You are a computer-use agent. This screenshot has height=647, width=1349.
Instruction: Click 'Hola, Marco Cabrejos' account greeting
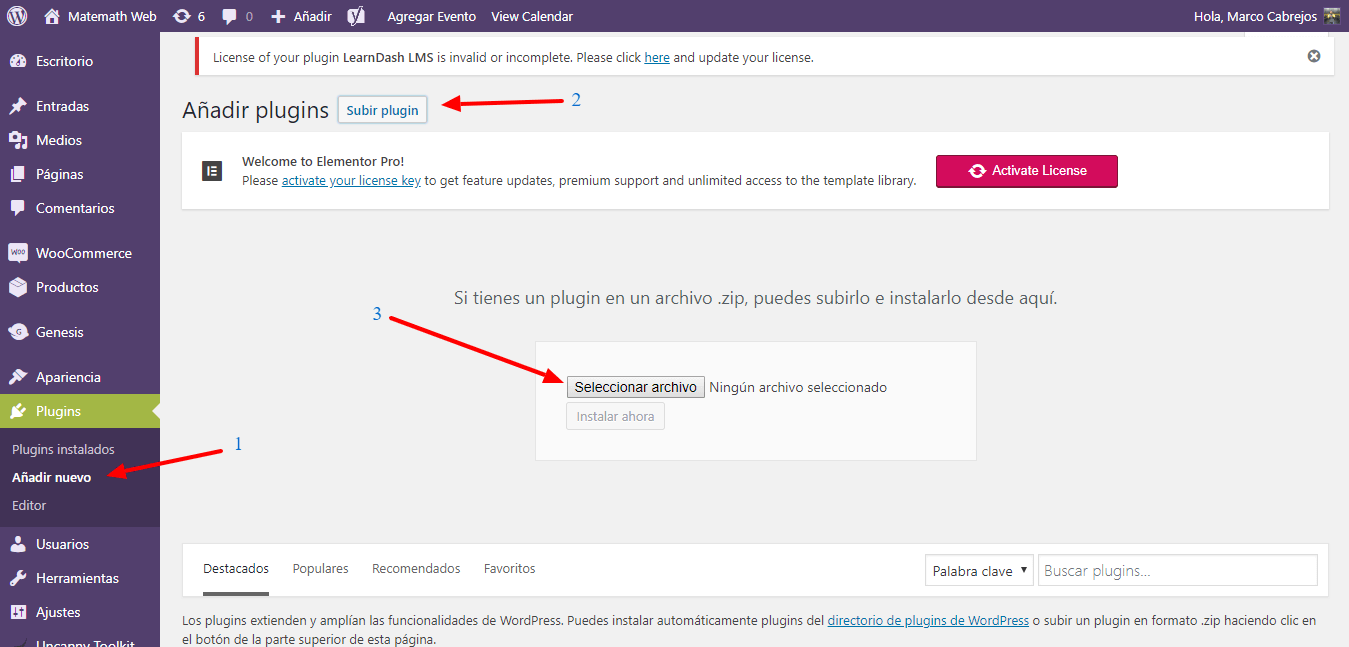1255,16
